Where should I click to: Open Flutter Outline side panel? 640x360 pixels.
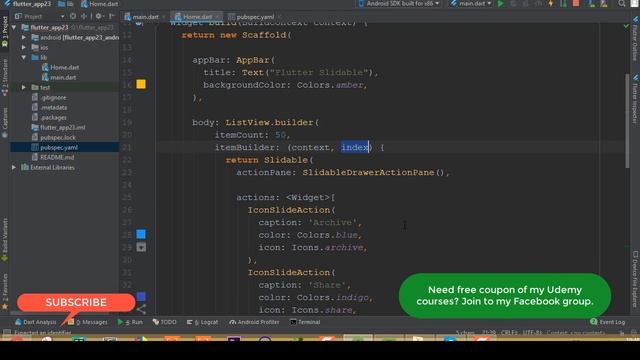(x=636, y=39)
